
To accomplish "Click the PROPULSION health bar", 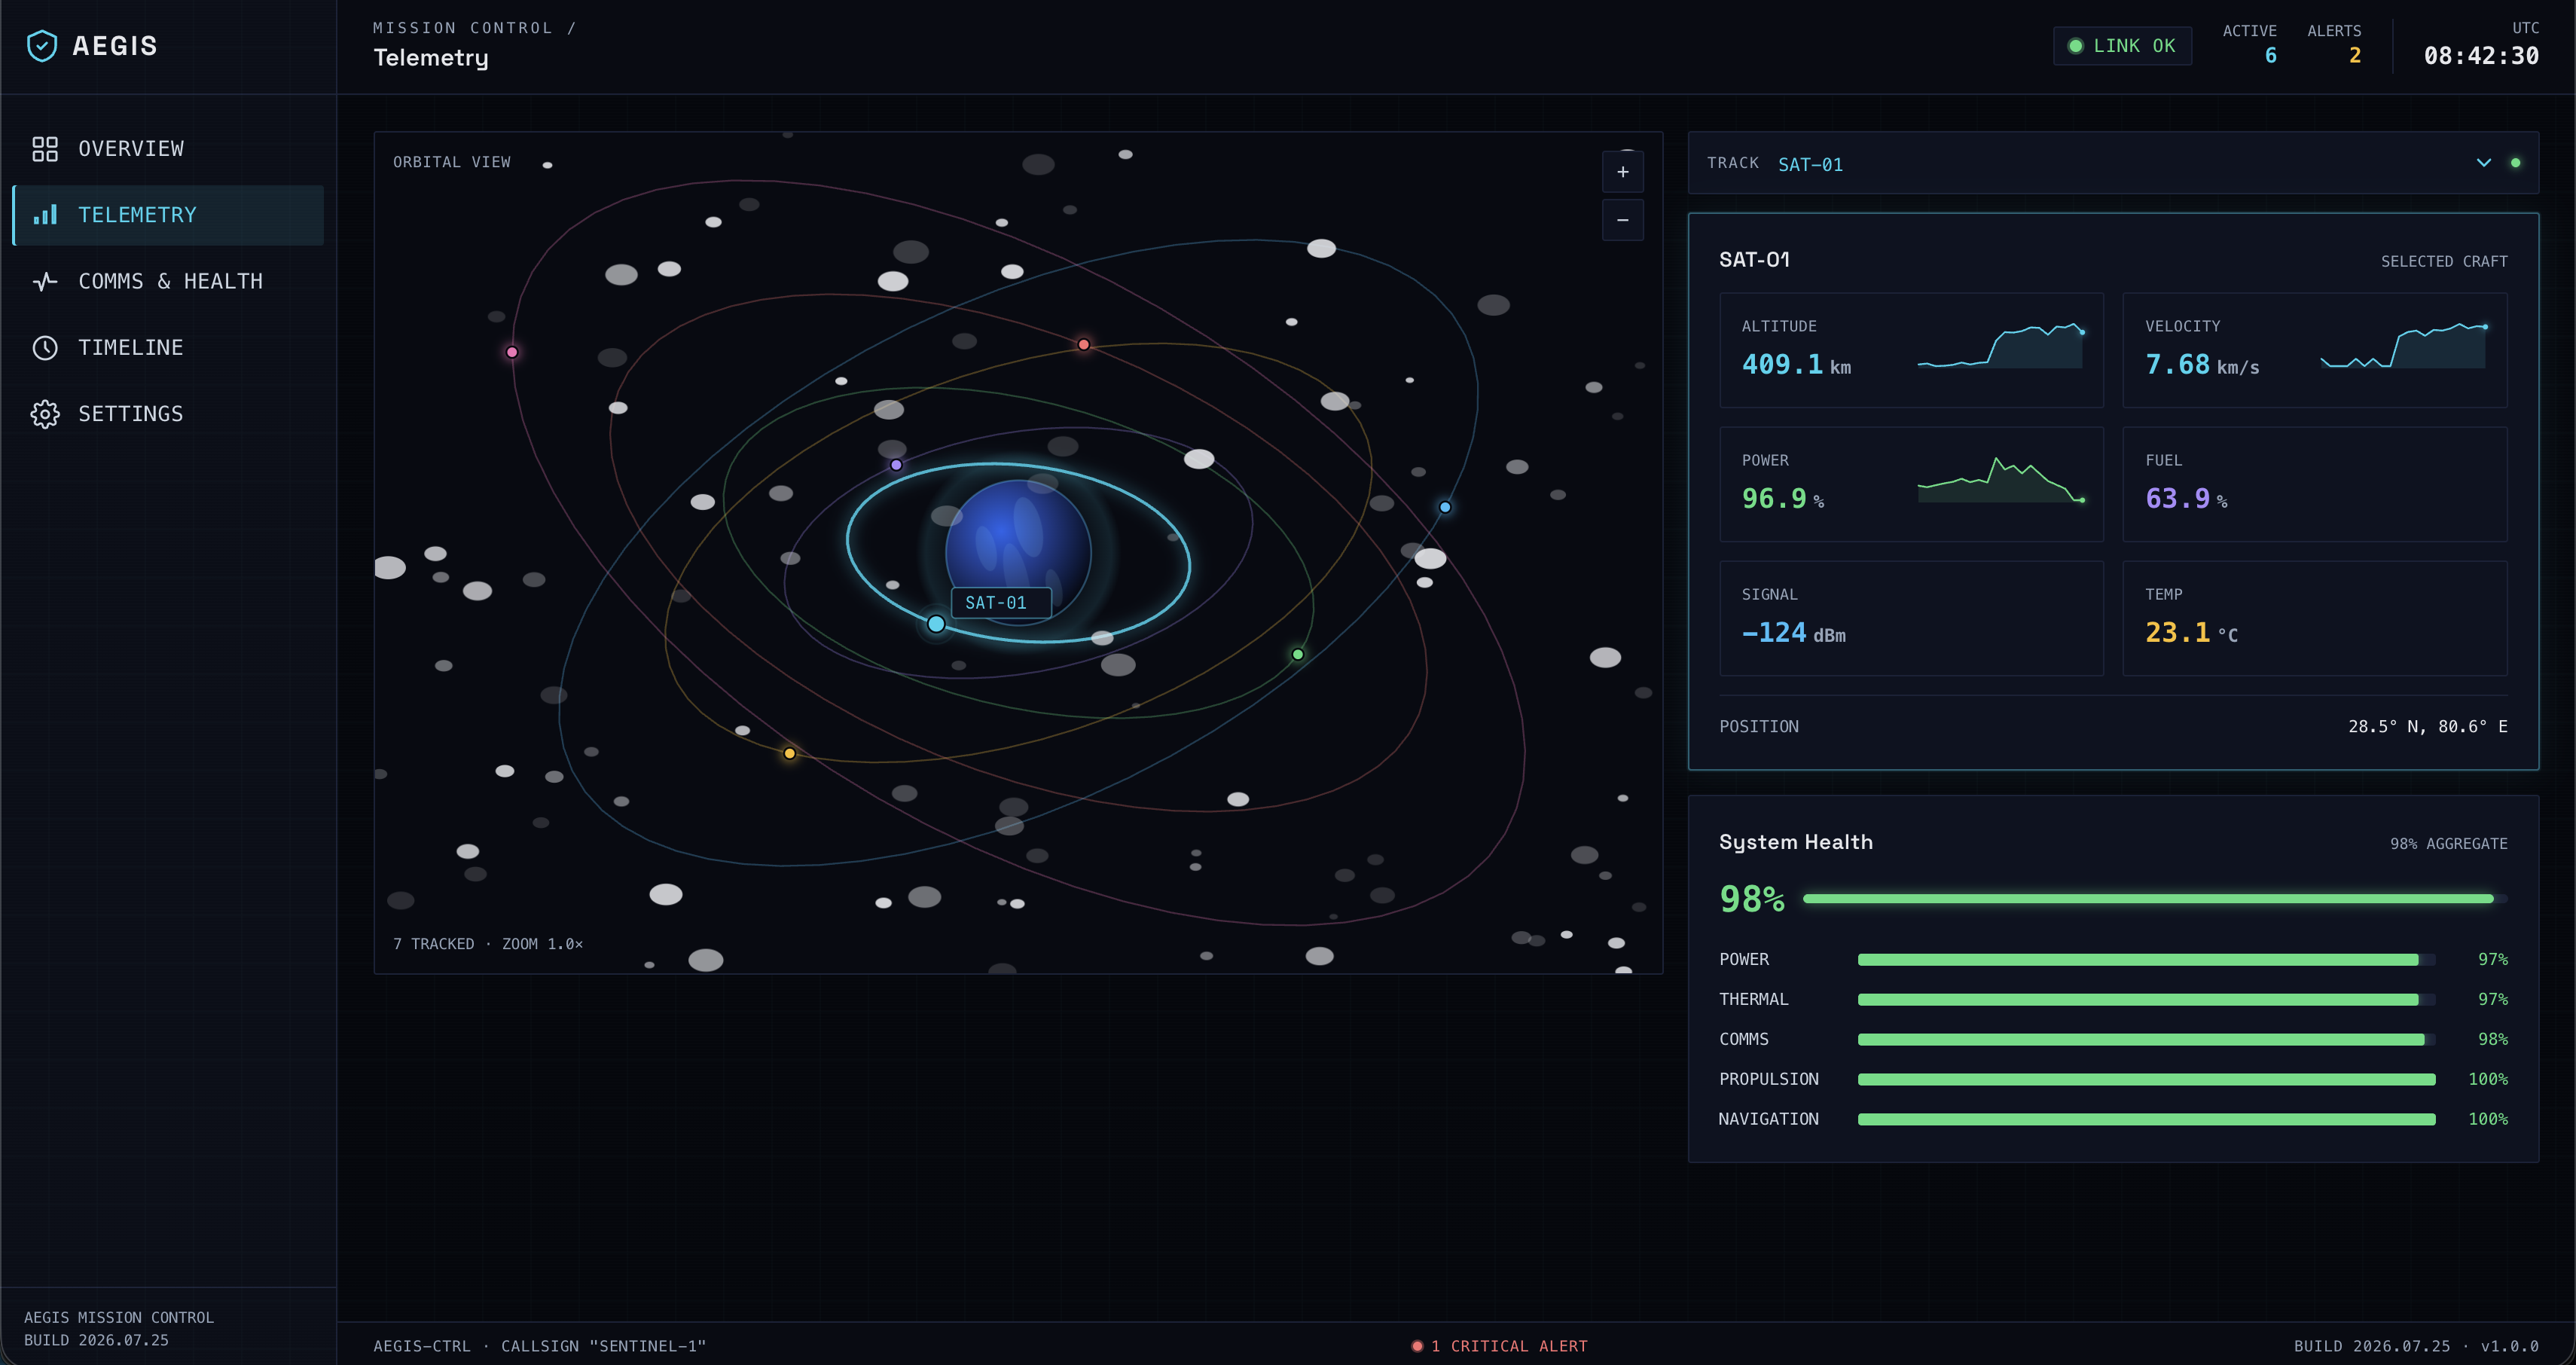I will click(x=2146, y=1080).
